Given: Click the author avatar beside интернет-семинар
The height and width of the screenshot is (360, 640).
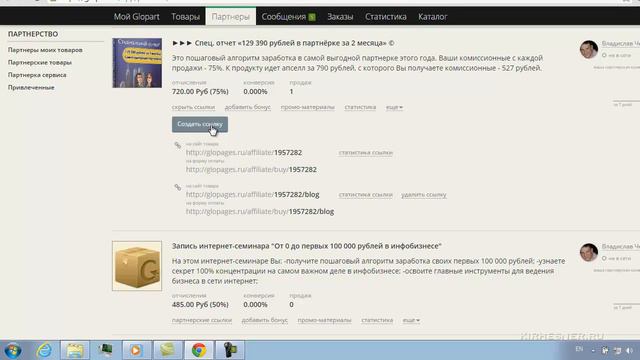Looking at the screenshot, I should pyautogui.click(x=589, y=252).
